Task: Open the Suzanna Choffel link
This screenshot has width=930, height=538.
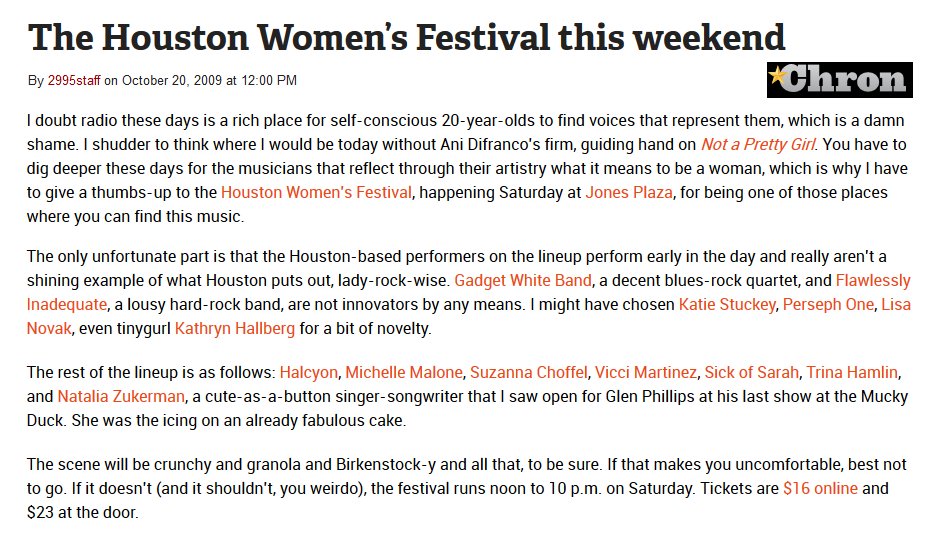Action: pos(527,372)
